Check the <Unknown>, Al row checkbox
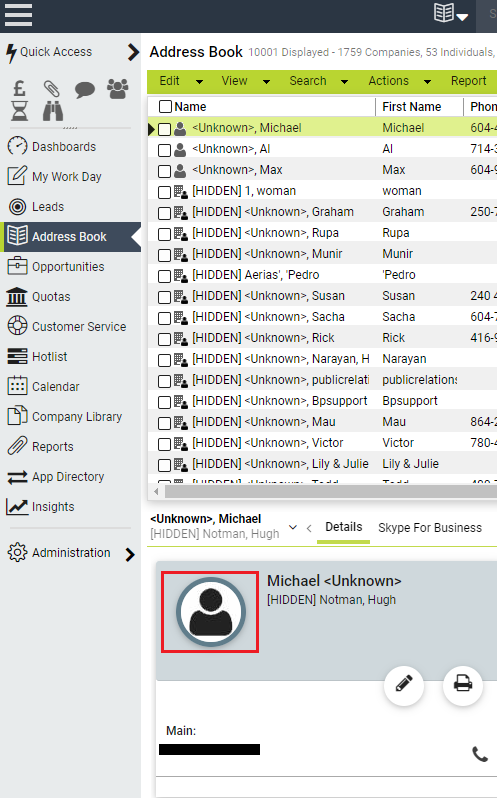Screen dimensions: 497x798 (x=164, y=150)
